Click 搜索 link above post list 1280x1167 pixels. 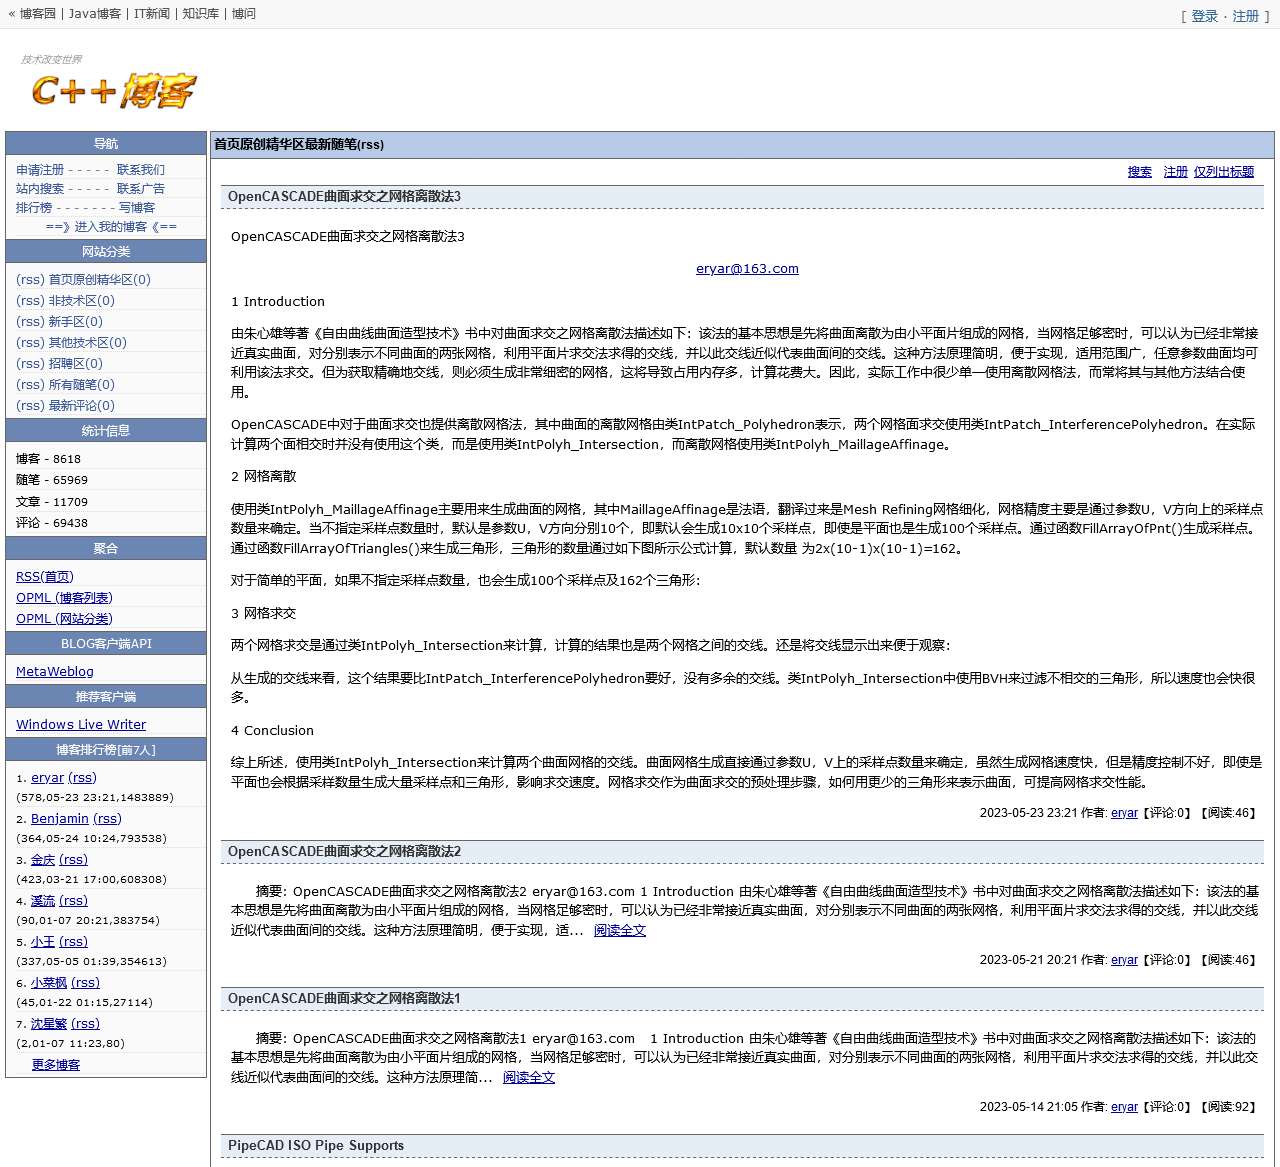[1139, 172]
